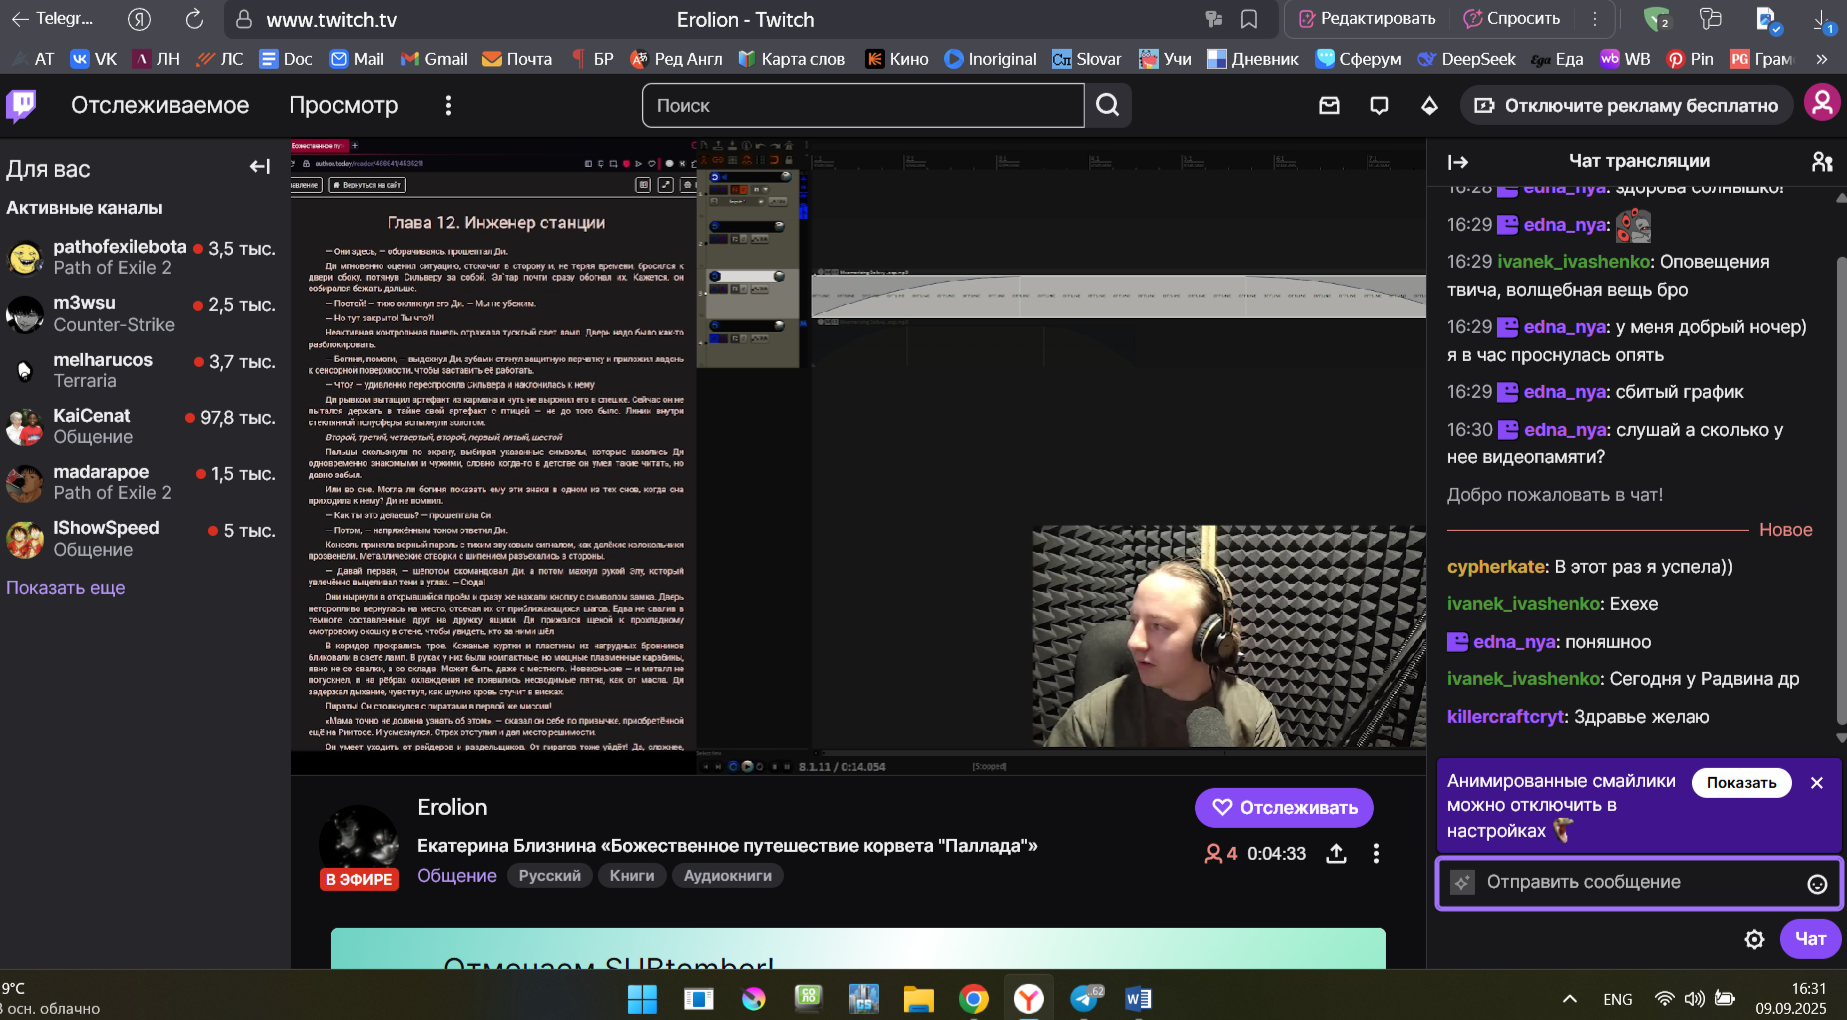The height and width of the screenshot is (1020, 1847).
Task: Click the Книги tag
Action: [632, 876]
